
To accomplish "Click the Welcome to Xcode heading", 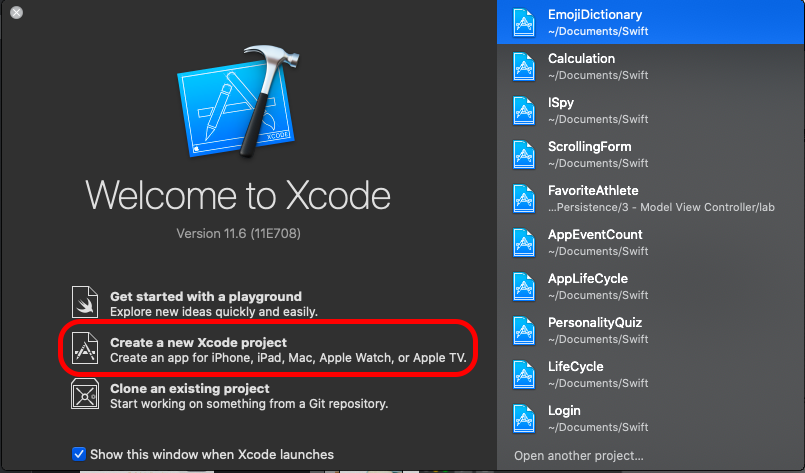I will (x=238, y=195).
